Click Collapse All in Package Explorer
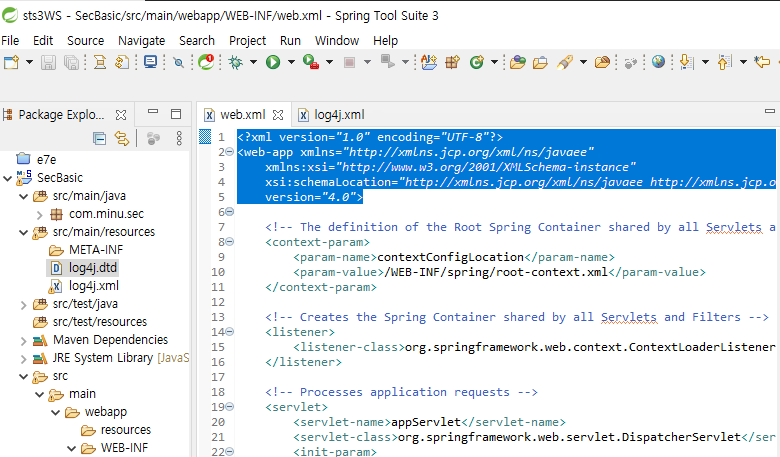780x457 pixels. (x=99, y=138)
